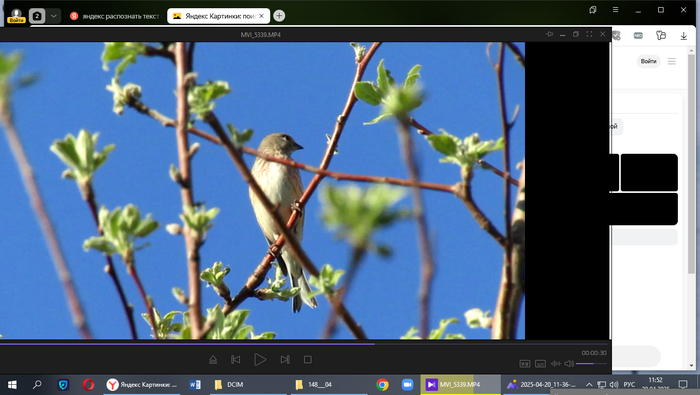This screenshot has height=395, width=700.
Task: Seek on the purple video progress bar
Action: 305,343
